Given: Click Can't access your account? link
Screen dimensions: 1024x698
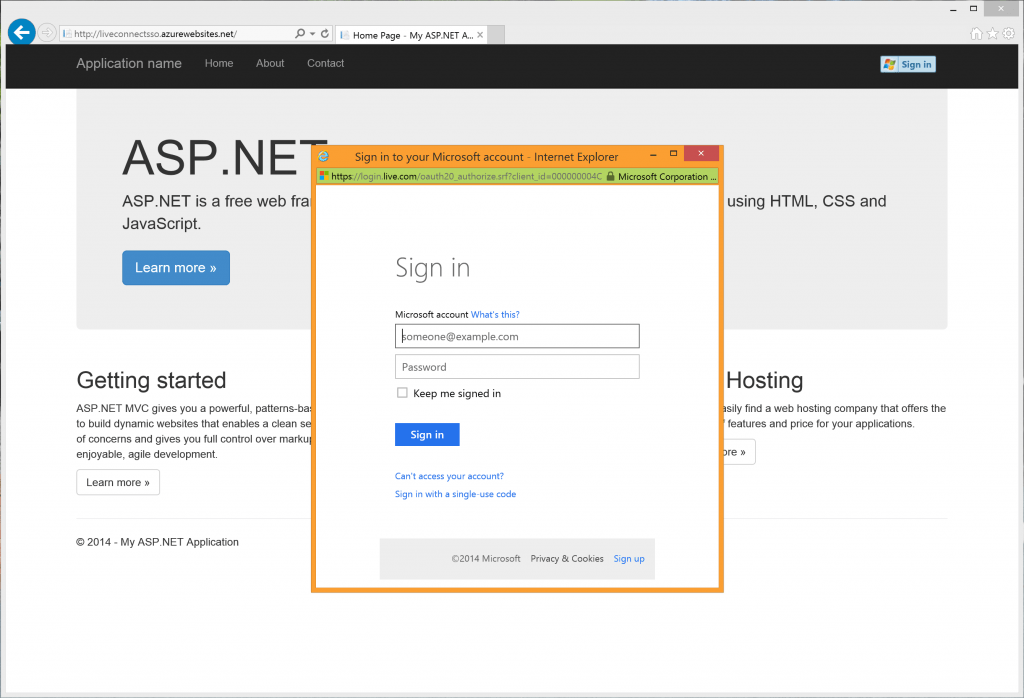Looking at the screenshot, I should tap(449, 476).
